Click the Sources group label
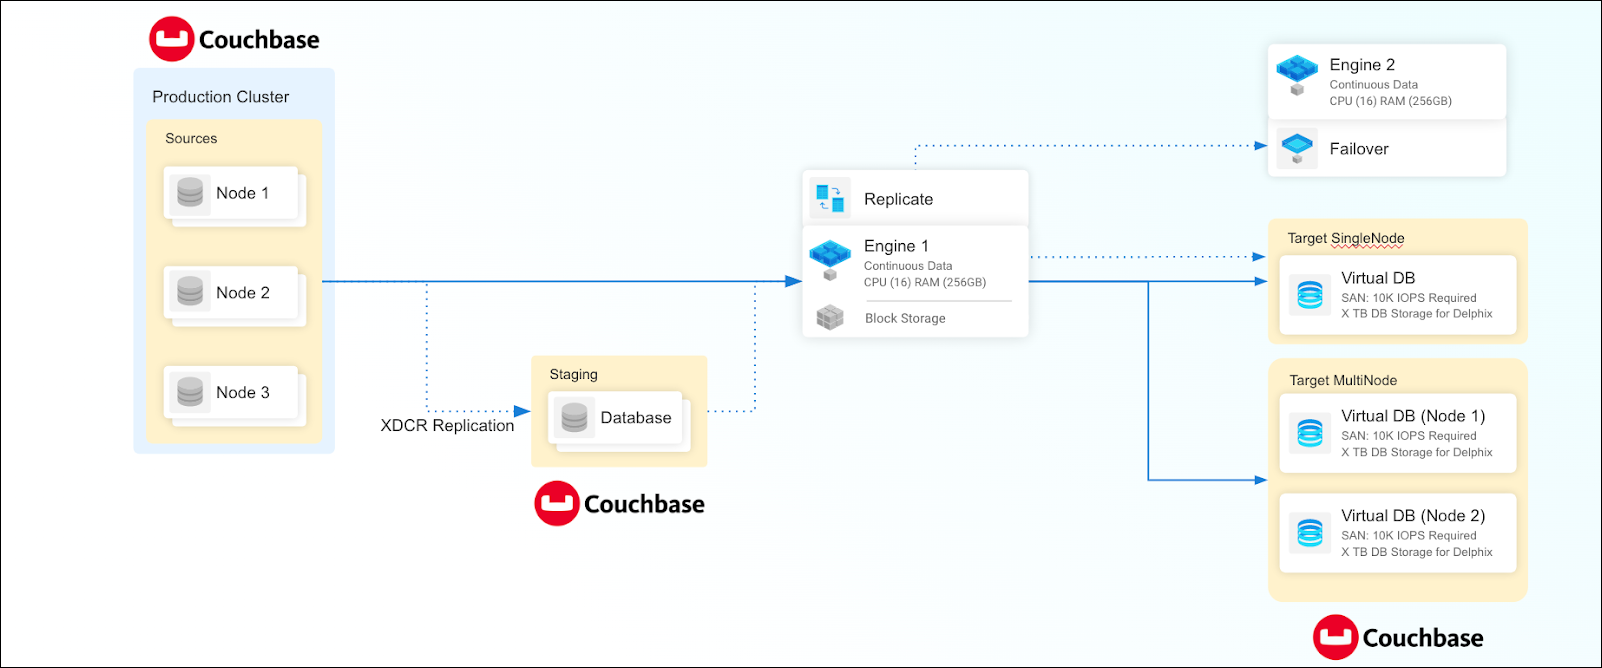This screenshot has height=668, width=1602. coord(191,139)
